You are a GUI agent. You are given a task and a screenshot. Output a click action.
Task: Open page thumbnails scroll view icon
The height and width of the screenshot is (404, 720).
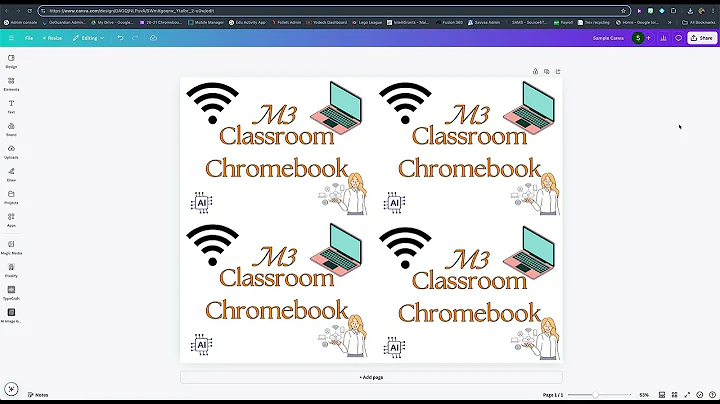(662, 395)
